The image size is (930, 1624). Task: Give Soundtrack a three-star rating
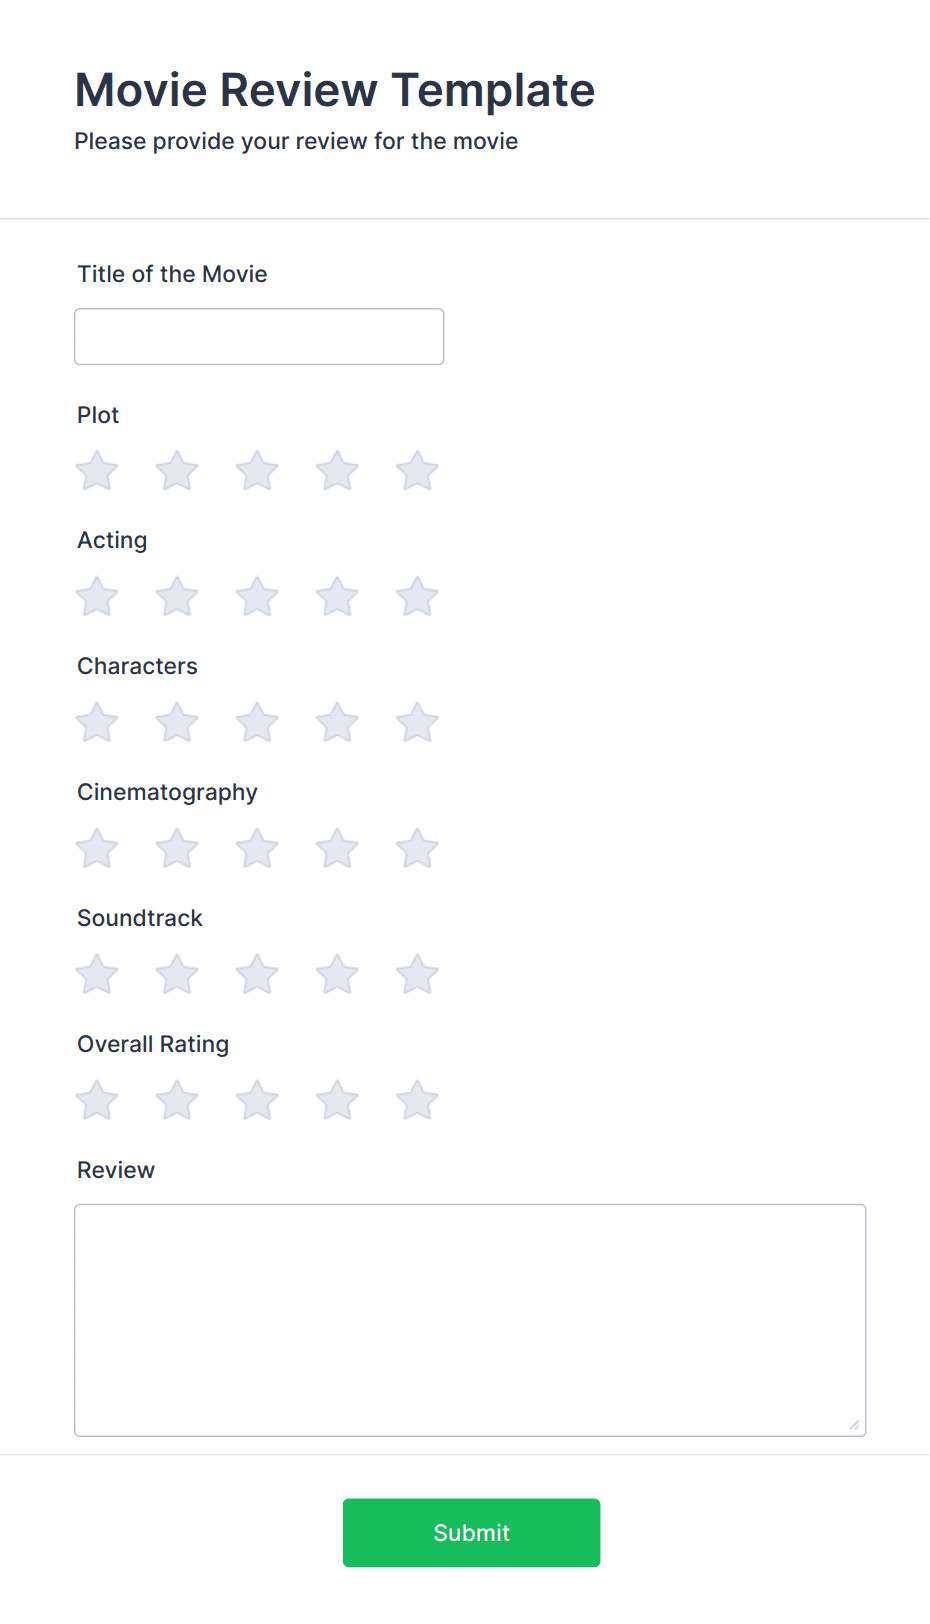(257, 974)
